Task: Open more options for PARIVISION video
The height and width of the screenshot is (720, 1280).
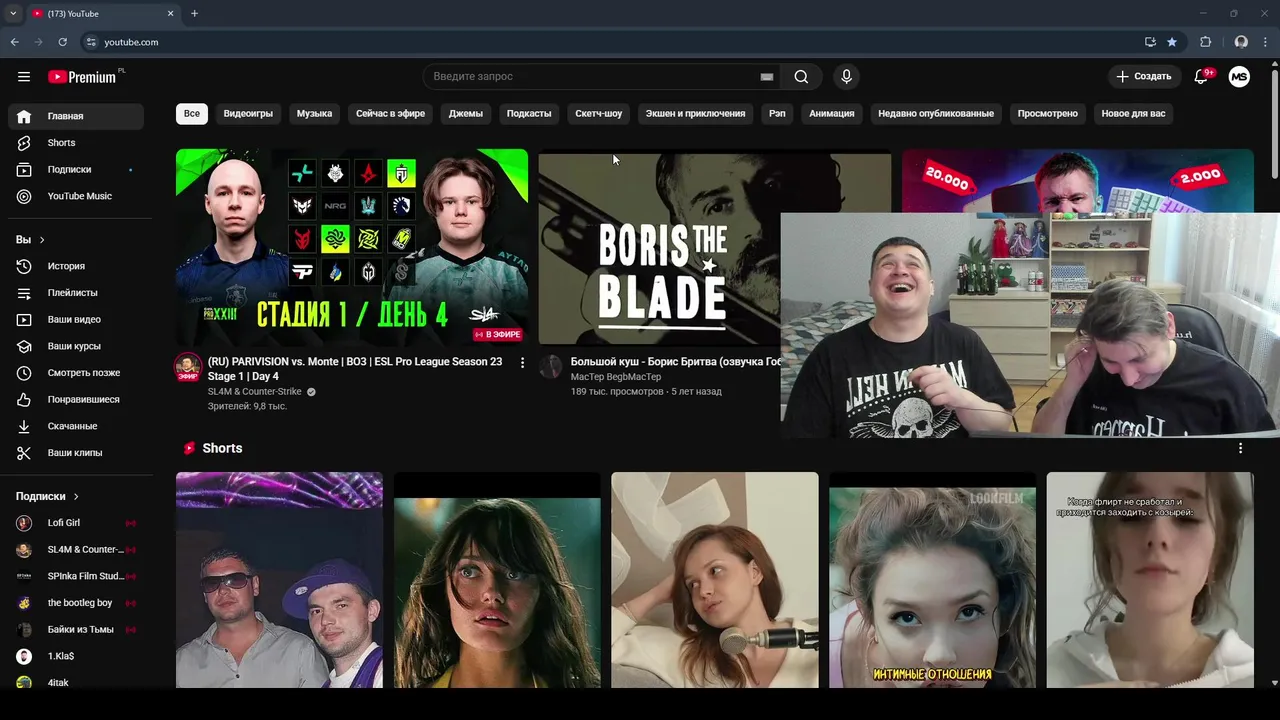Action: [522, 363]
